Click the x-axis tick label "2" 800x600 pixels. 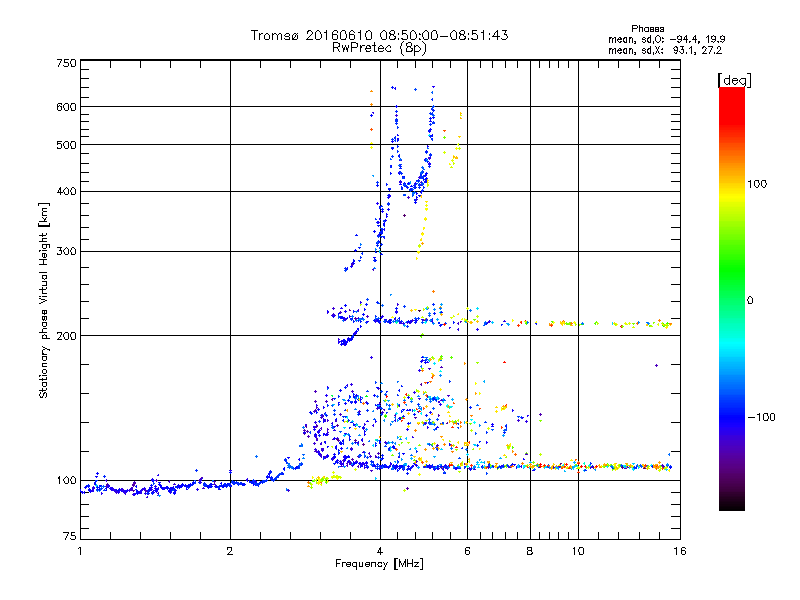pyautogui.click(x=230, y=551)
